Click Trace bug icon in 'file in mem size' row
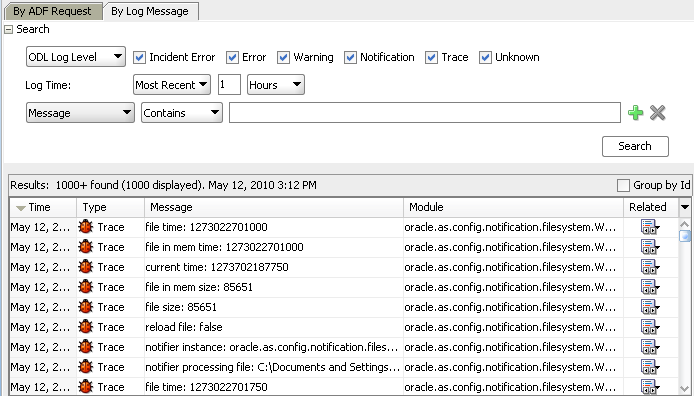The width and height of the screenshot is (694, 396). [x=86, y=287]
